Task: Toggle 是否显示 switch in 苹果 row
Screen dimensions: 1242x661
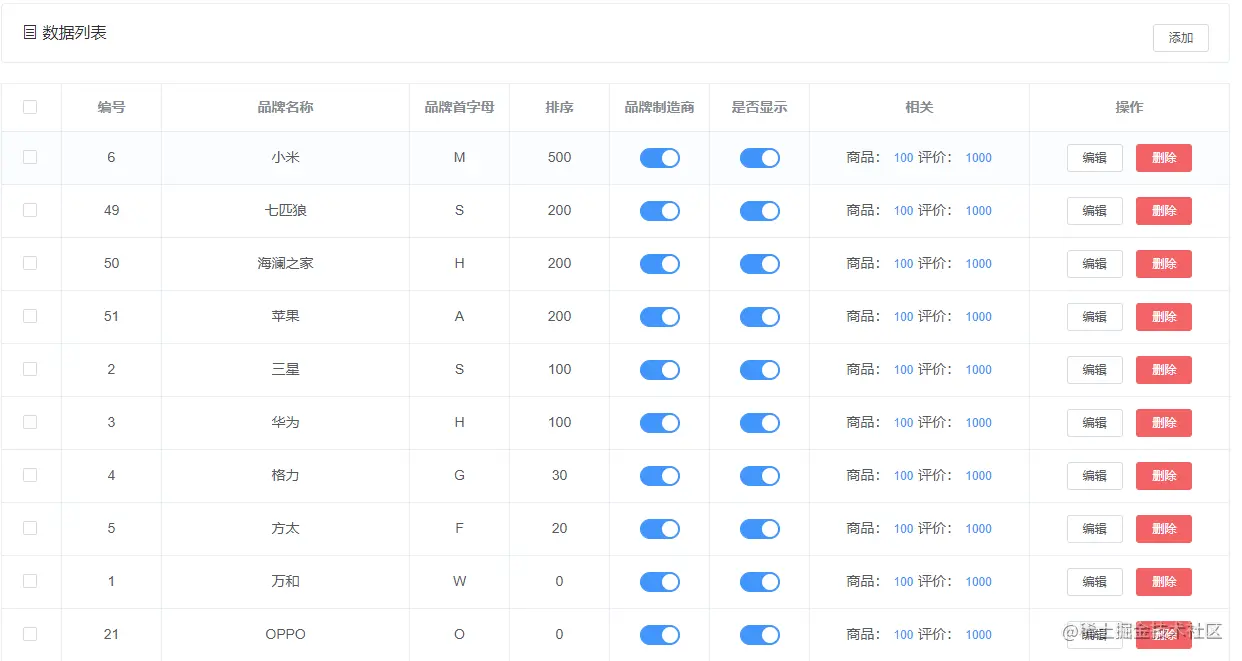Action: click(x=760, y=317)
